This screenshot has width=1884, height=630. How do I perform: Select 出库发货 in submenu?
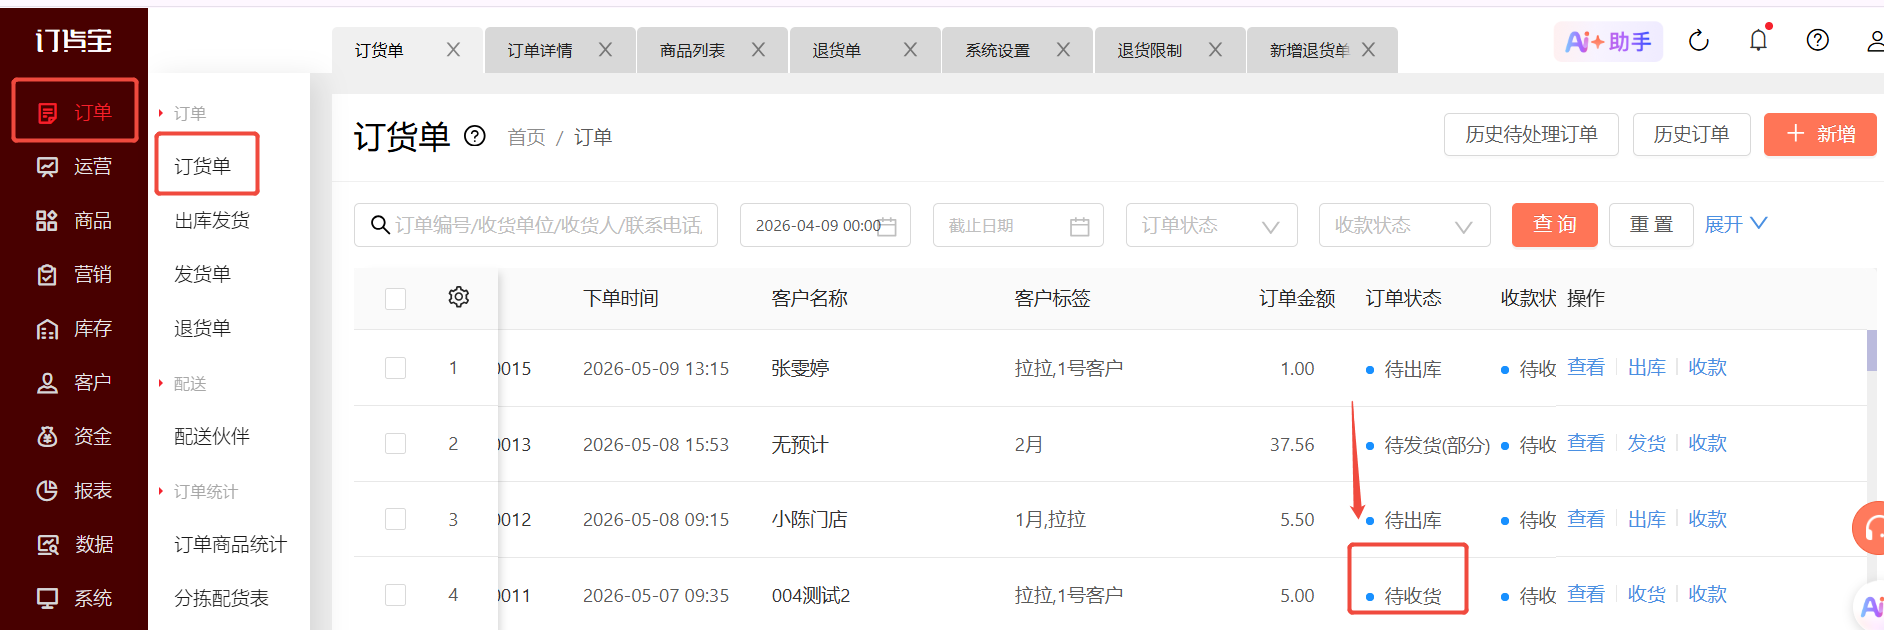click(x=212, y=220)
